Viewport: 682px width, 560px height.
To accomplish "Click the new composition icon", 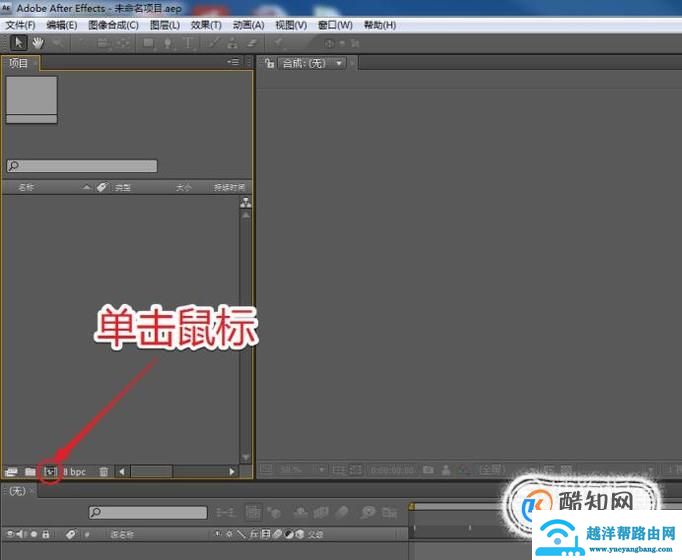I will coord(50,472).
